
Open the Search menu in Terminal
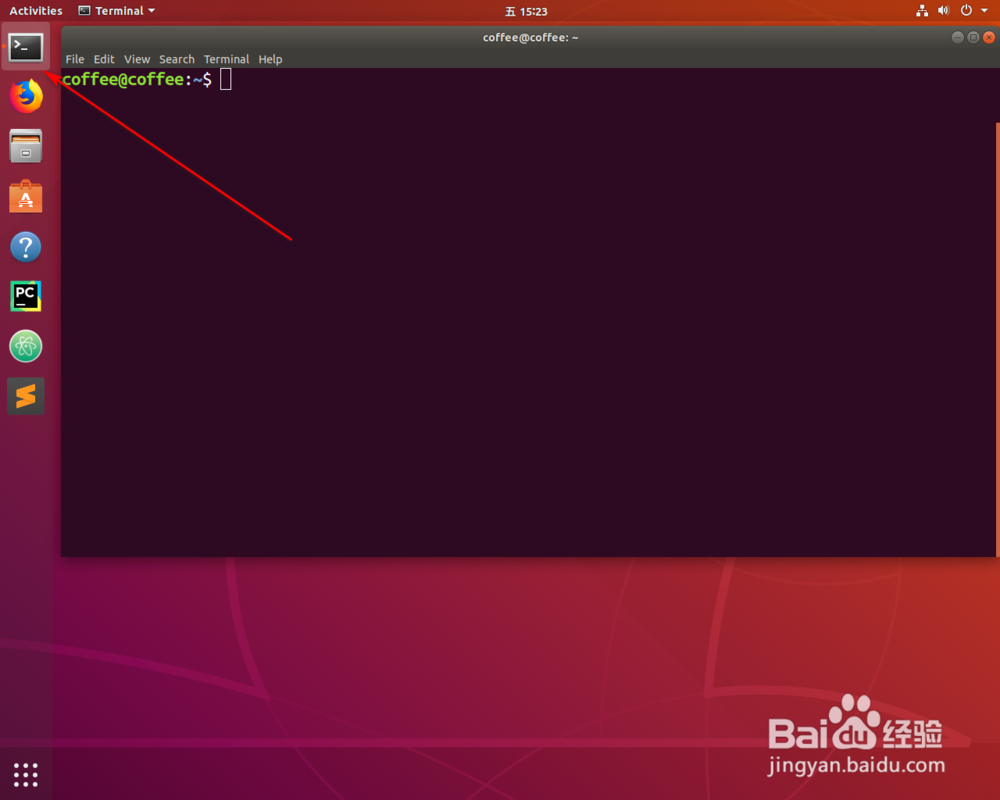tap(177, 59)
